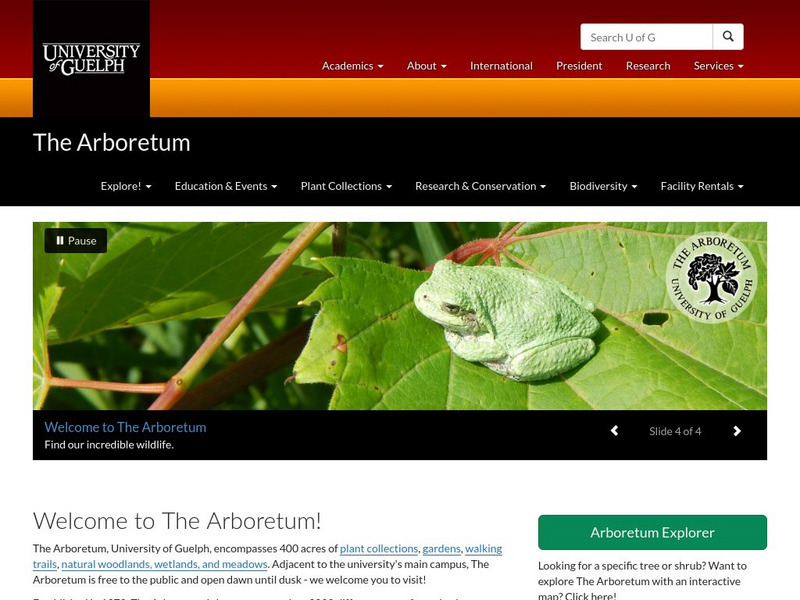The width and height of the screenshot is (800, 600).
Task: Click the search magnifier icon button
Action: (x=728, y=37)
